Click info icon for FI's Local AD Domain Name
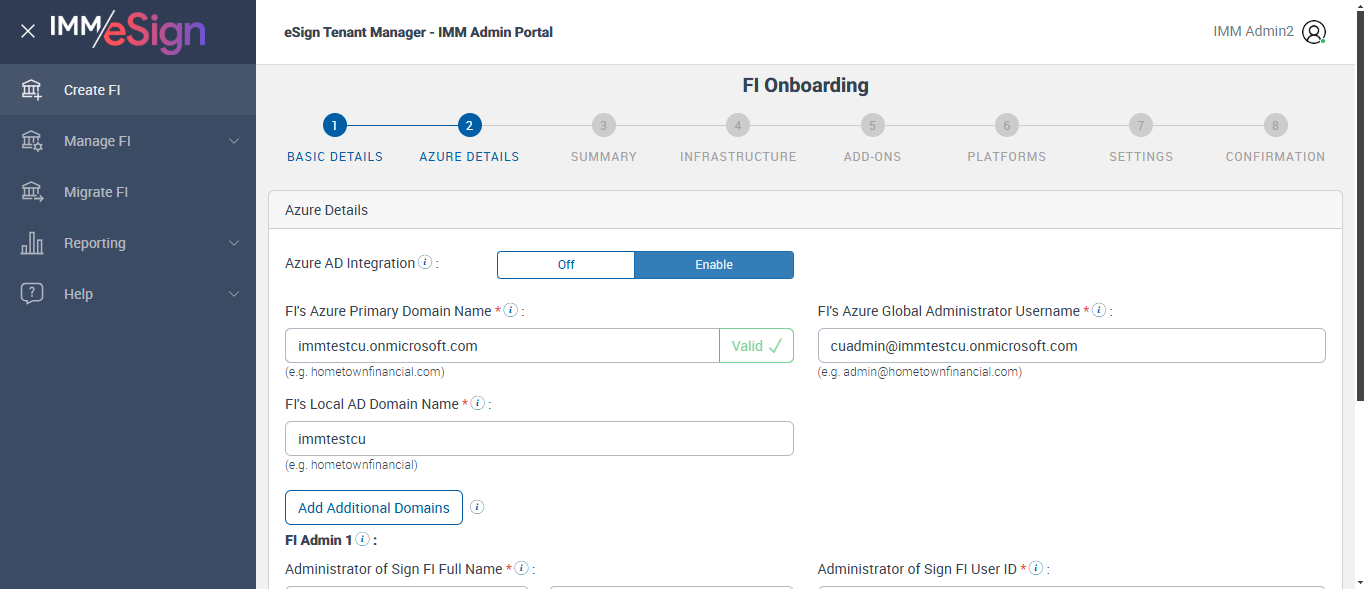 point(478,404)
